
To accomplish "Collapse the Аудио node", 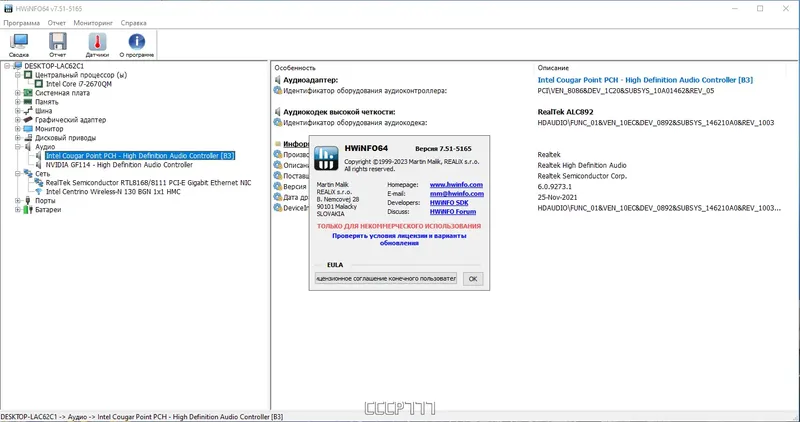I will pos(18,147).
